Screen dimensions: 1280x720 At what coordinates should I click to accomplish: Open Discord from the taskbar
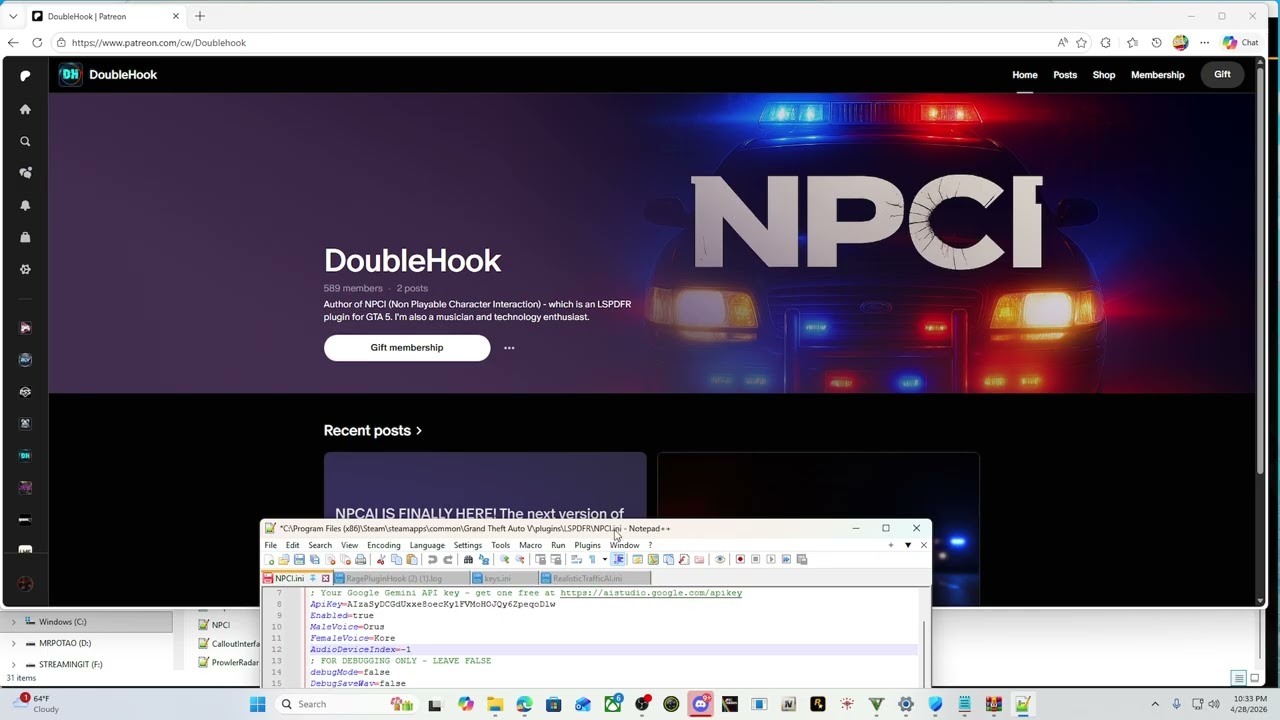[x=700, y=704]
